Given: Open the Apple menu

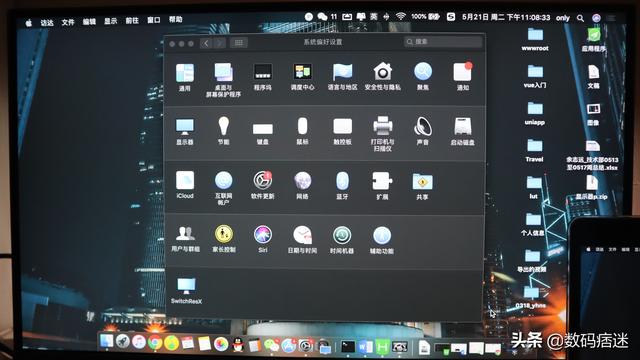Looking at the screenshot, I should click(29, 23).
